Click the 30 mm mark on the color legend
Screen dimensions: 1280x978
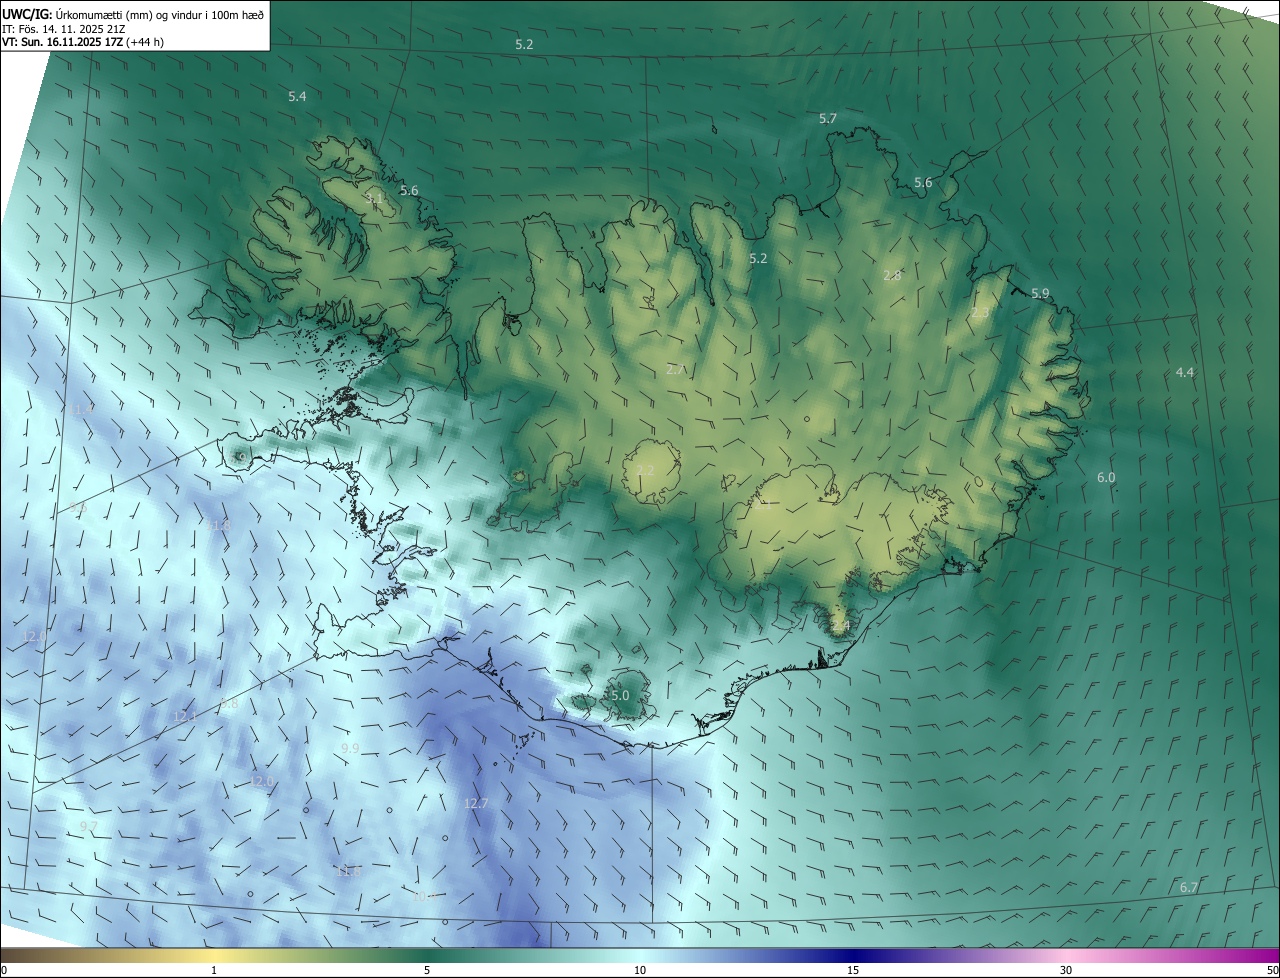point(1066,970)
